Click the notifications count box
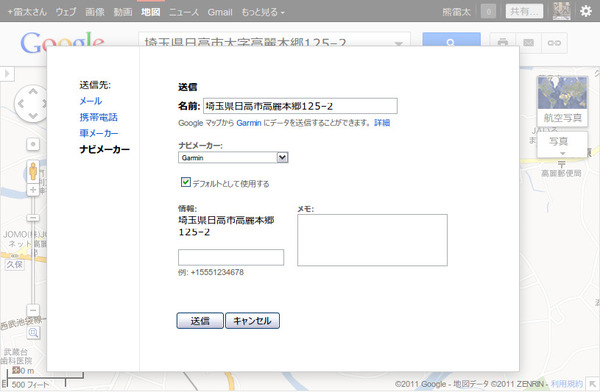 coord(488,12)
